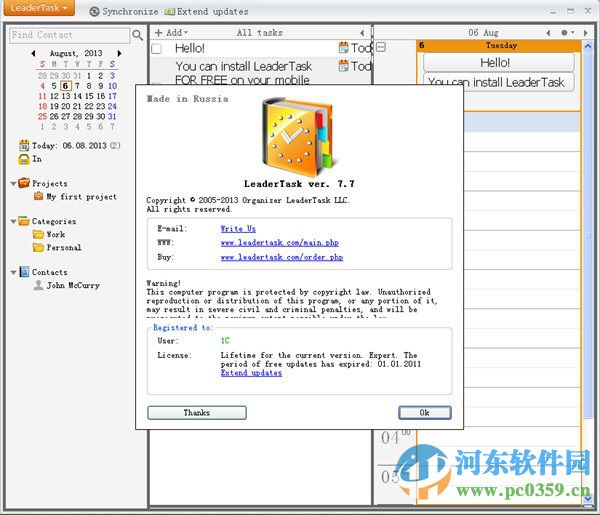Open www.leadertask.com/main.php link
The image size is (600, 515).
(x=280, y=243)
